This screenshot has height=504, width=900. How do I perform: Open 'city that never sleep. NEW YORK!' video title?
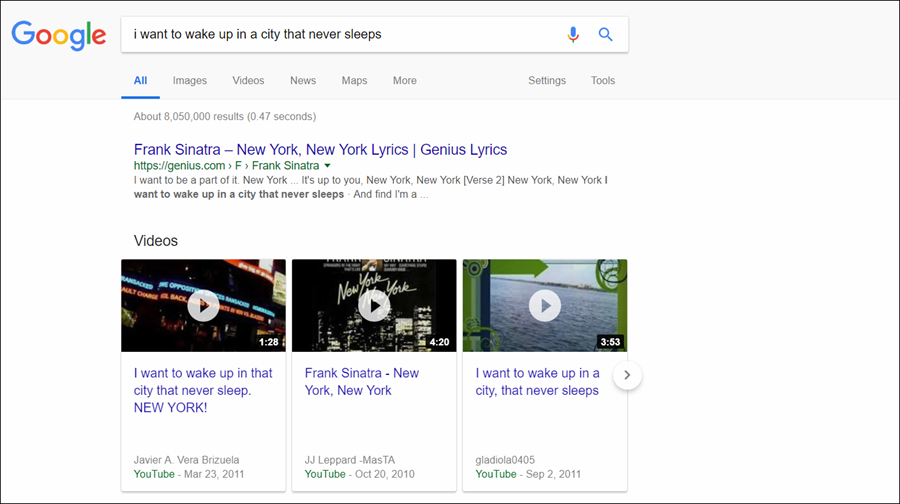pos(203,390)
